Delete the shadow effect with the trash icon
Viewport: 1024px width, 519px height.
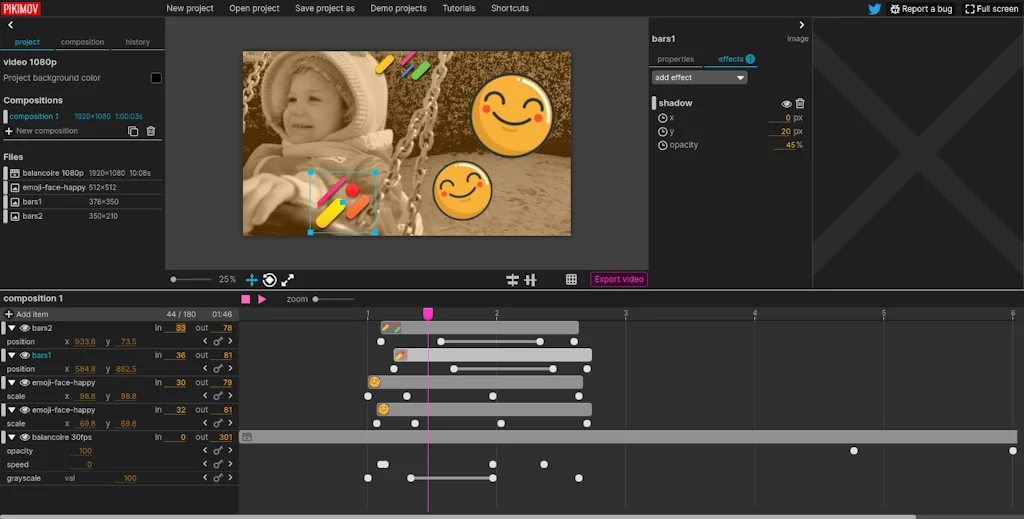pyautogui.click(x=800, y=103)
